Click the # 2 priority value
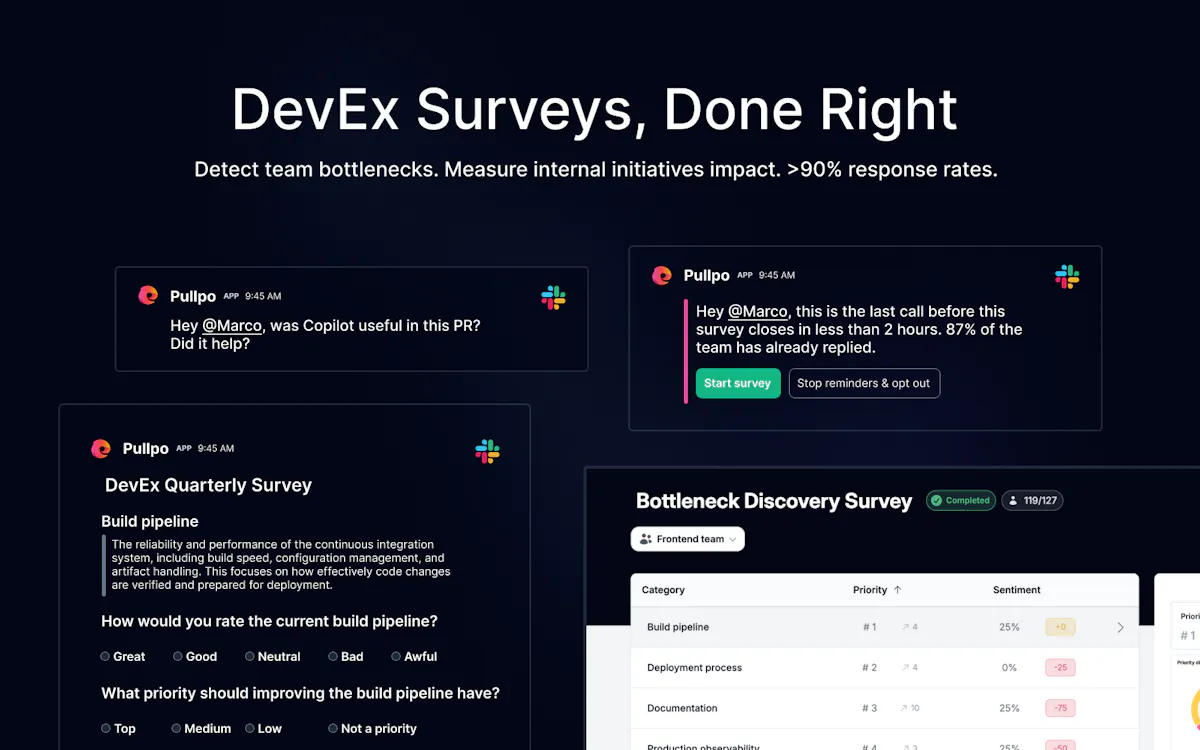Screen dimensions: 1200x750 click(x=870, y=667)
